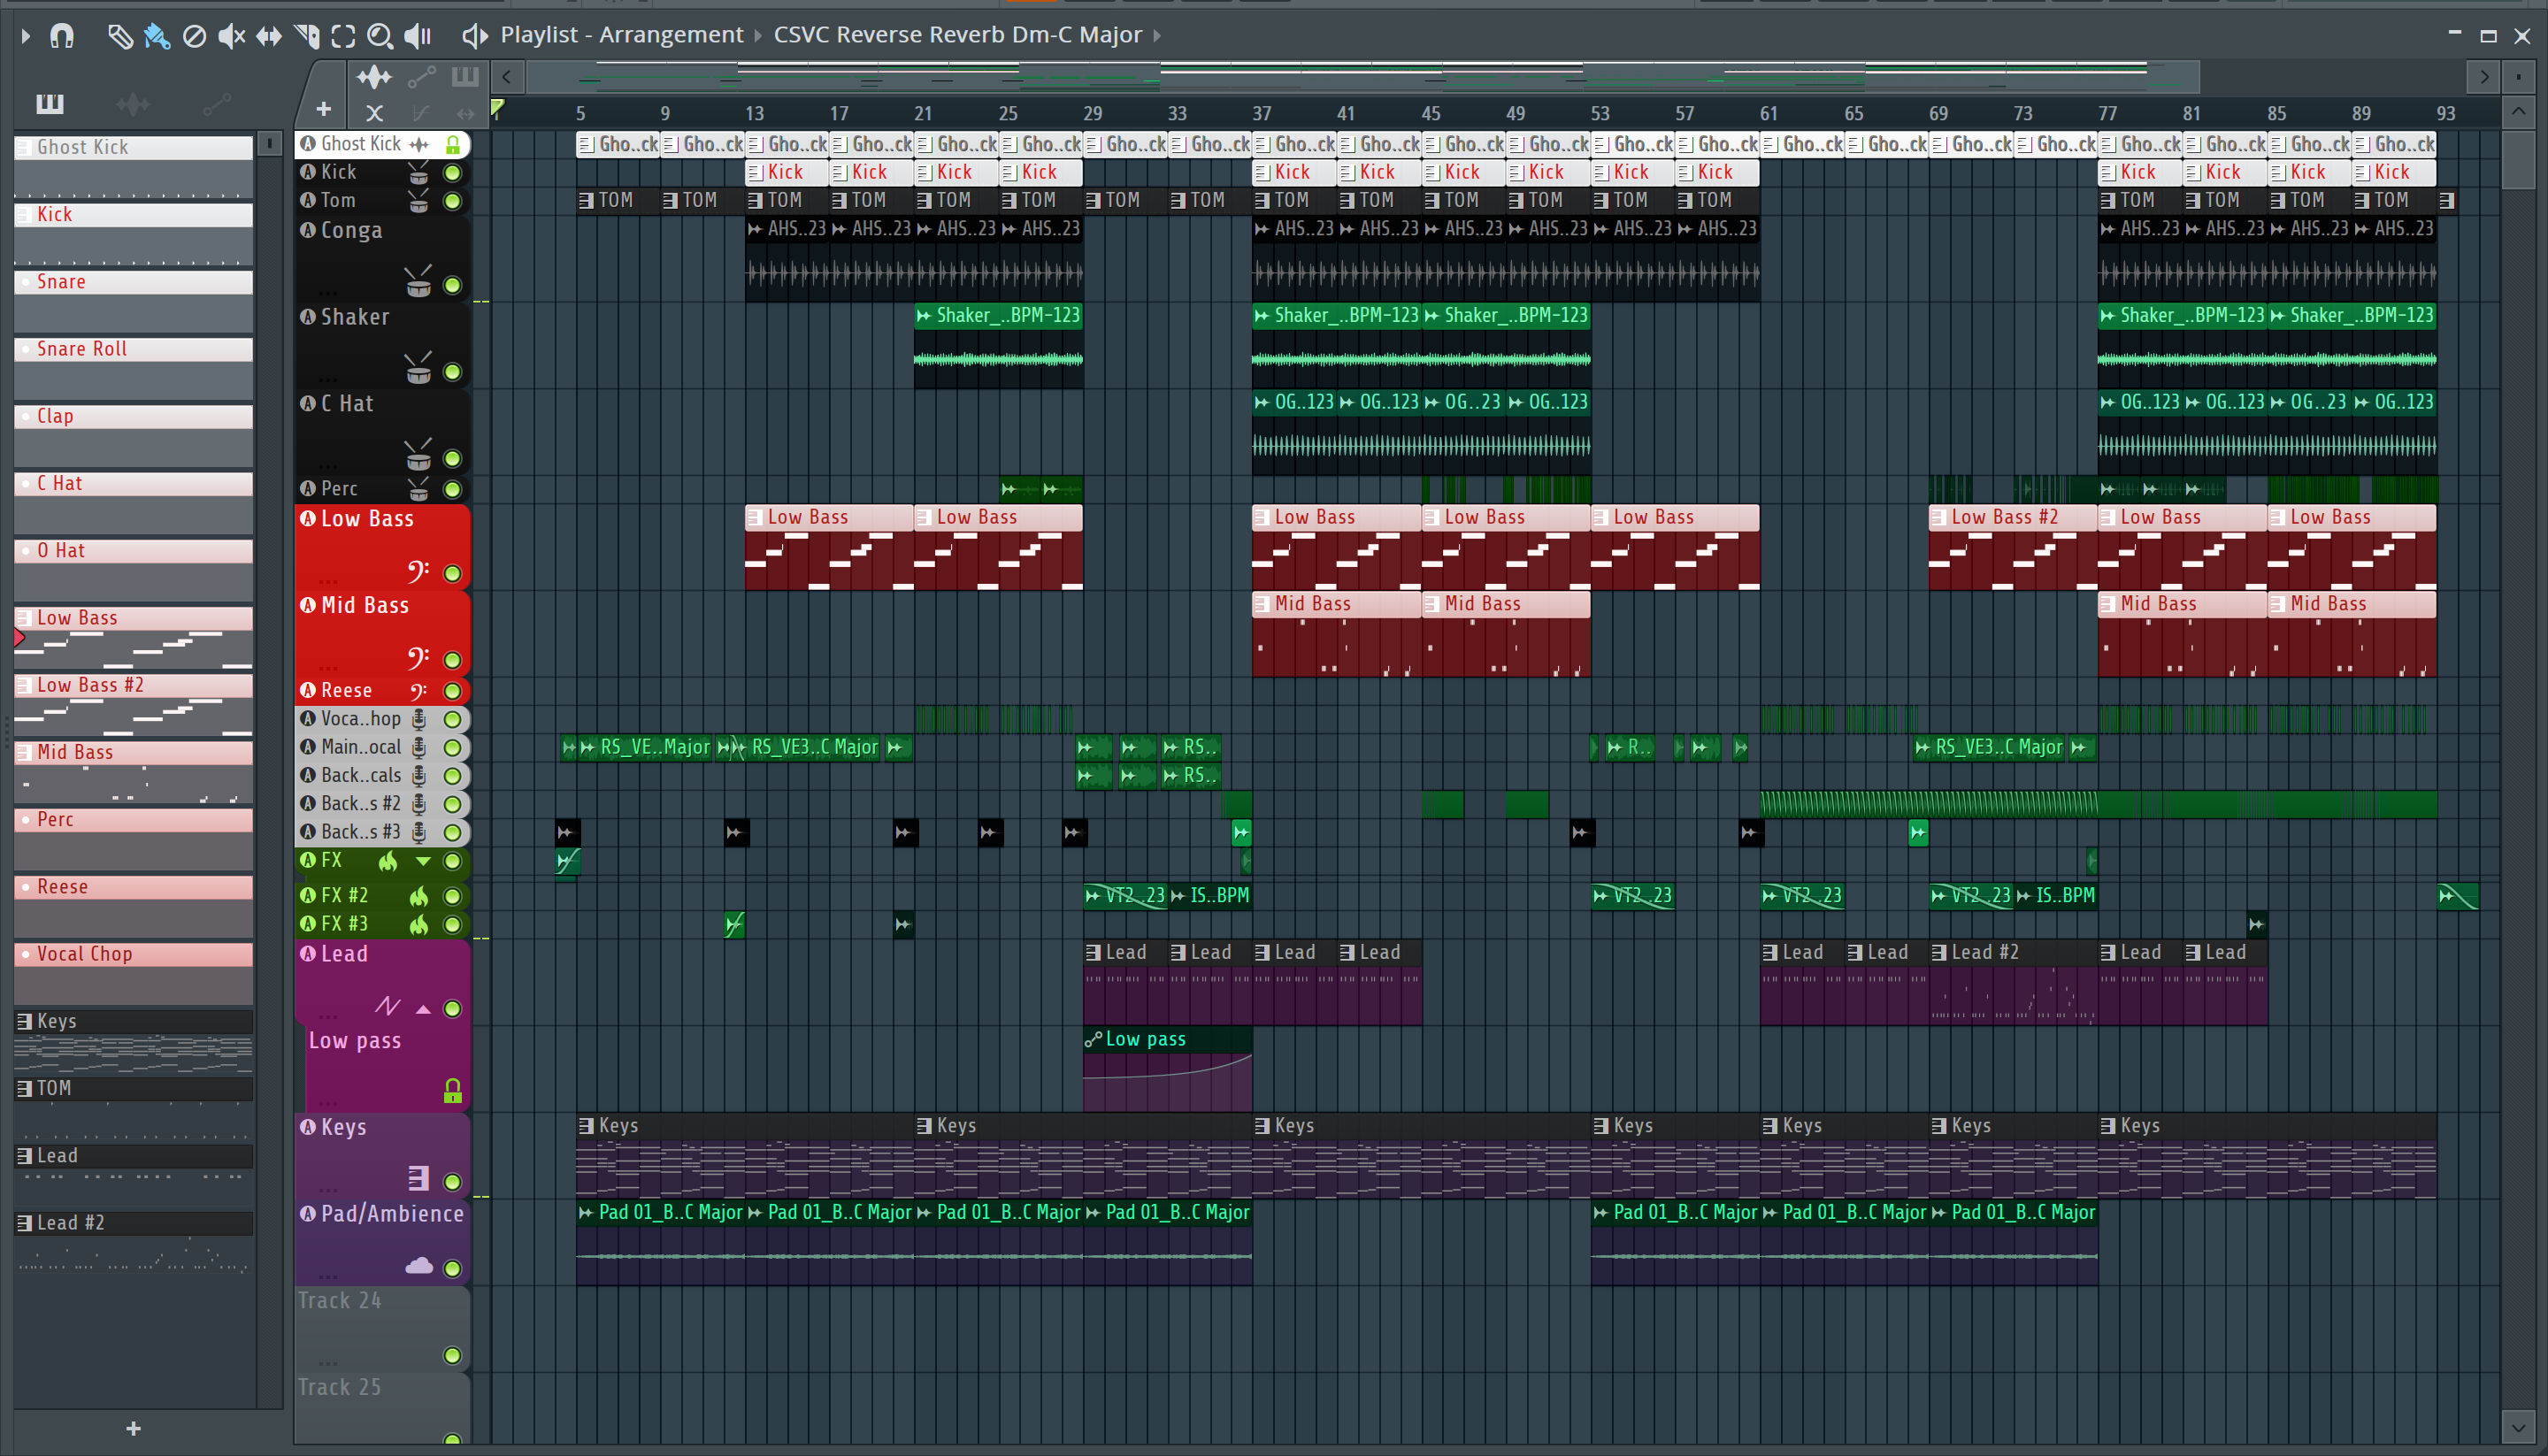Add a new playlist track with plus button
Viewport: 2548px width, 1456px height.
click(x=324, y=109)
